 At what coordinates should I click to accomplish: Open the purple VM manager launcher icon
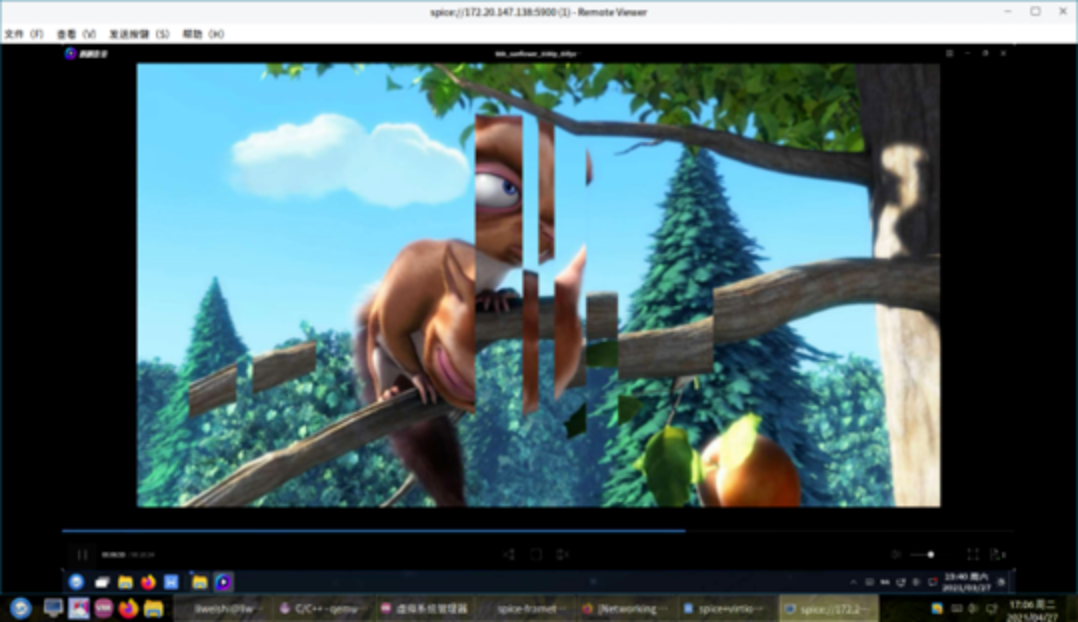tap(103, 608)
